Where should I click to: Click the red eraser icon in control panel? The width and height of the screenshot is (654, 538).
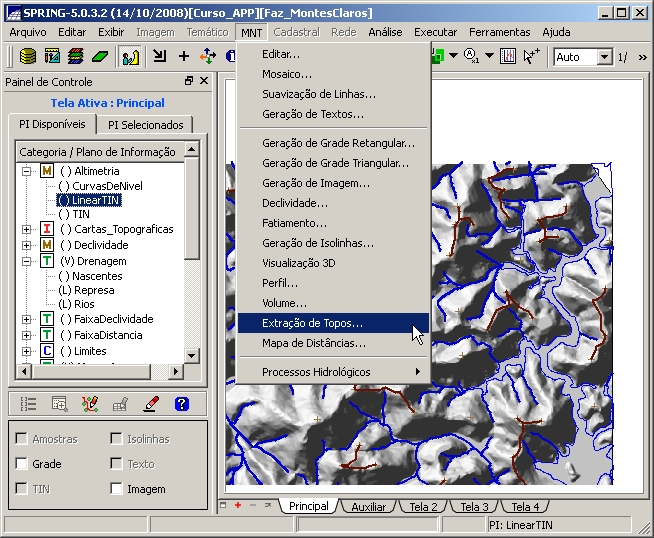pos(151,404)
